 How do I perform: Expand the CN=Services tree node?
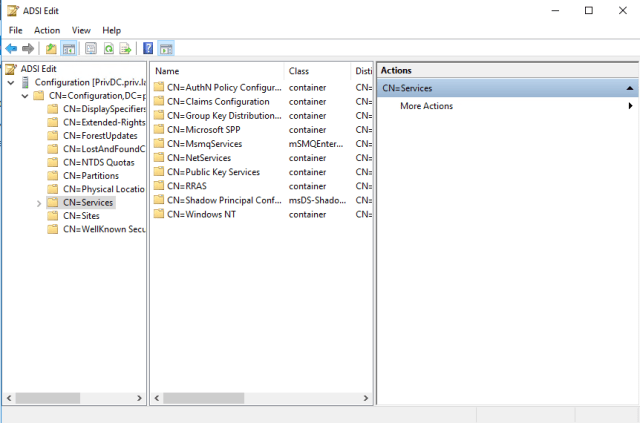point(39,203)
